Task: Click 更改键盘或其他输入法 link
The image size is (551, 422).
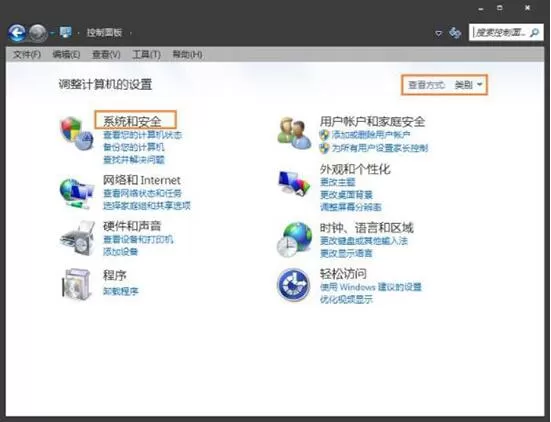Action: pyautogui.click(x=364, y=241)
